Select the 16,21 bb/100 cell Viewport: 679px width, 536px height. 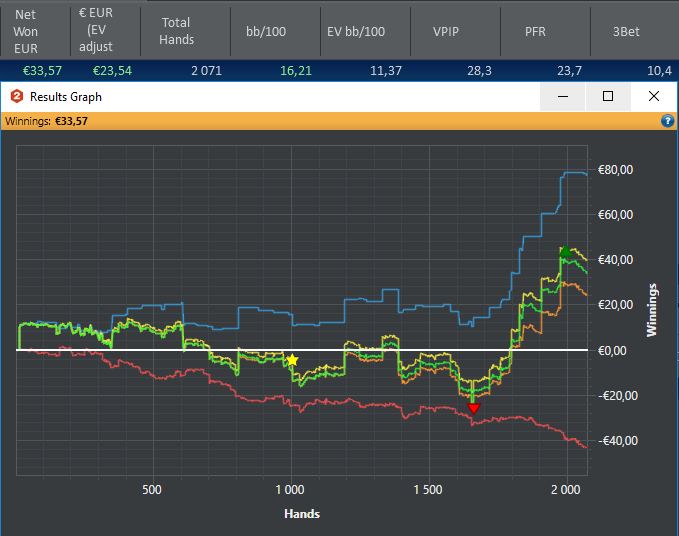click(x=296, y=71)
